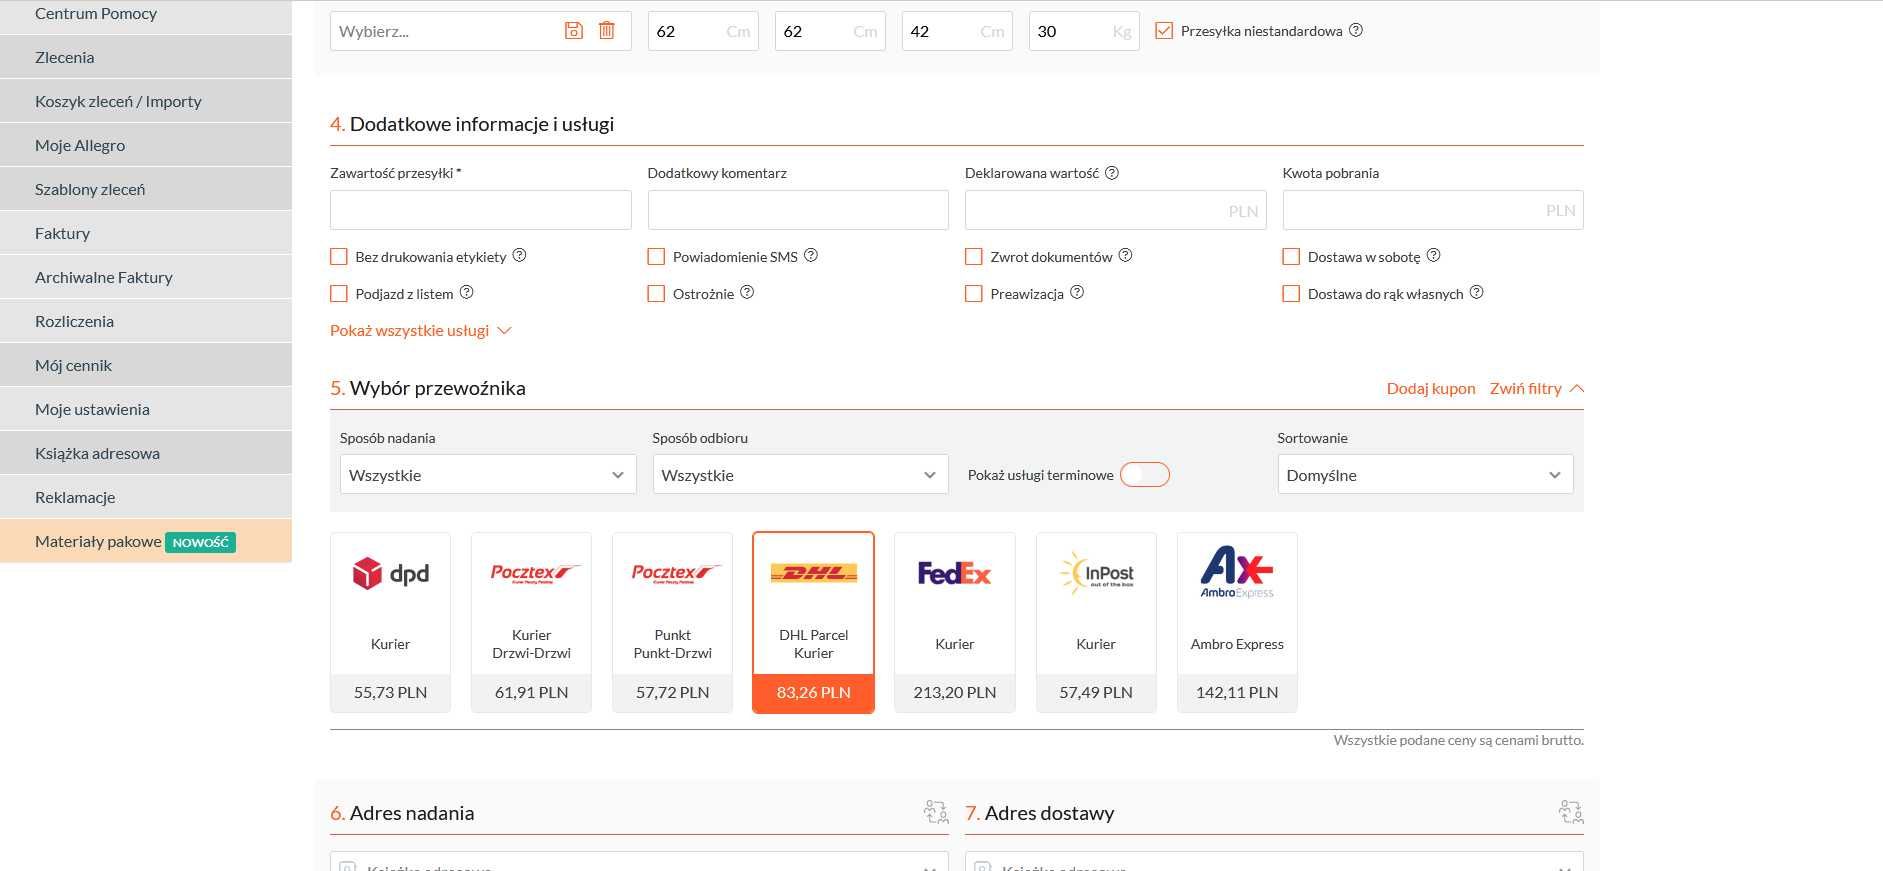Collapse filters with Zwiń filtry
The width and height of the screenshot is (1883, 871).
(x=1537, y=388)
